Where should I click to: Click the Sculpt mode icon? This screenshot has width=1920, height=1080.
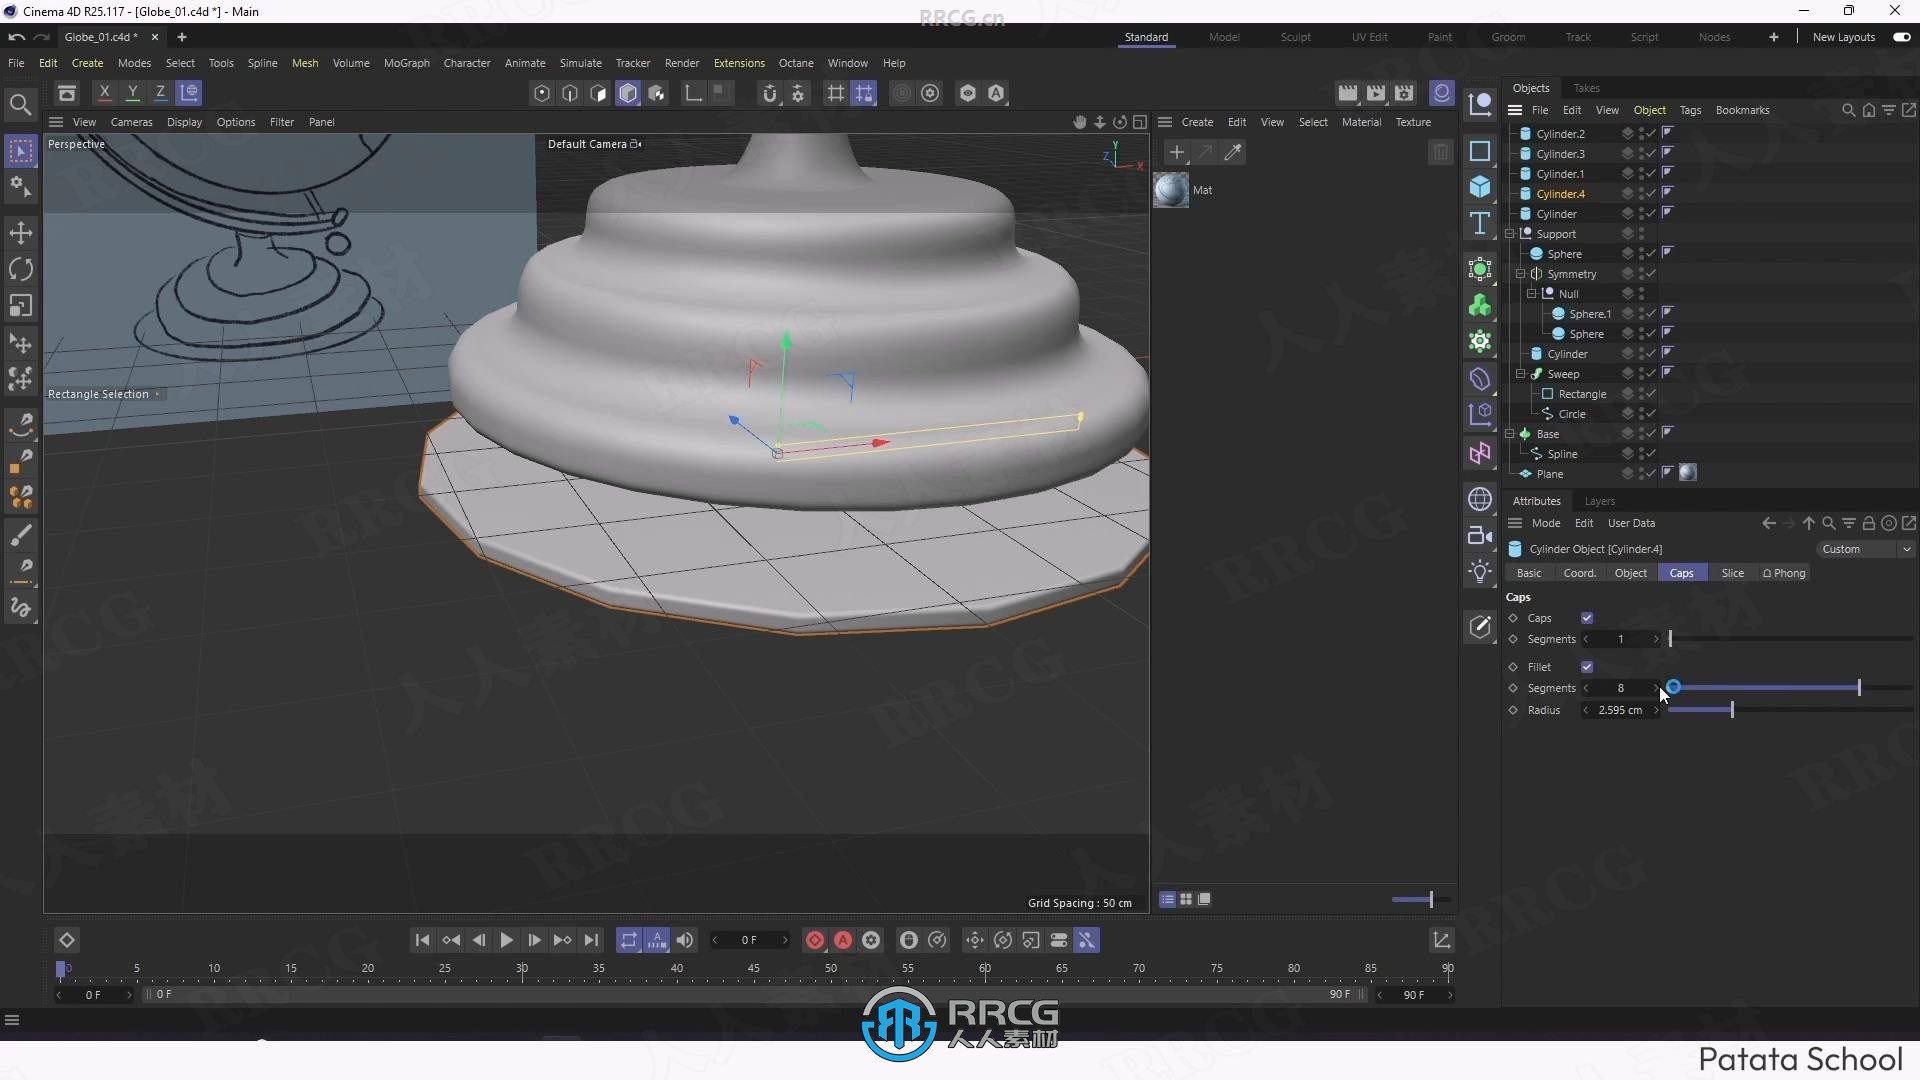[x=1294, y=36]
